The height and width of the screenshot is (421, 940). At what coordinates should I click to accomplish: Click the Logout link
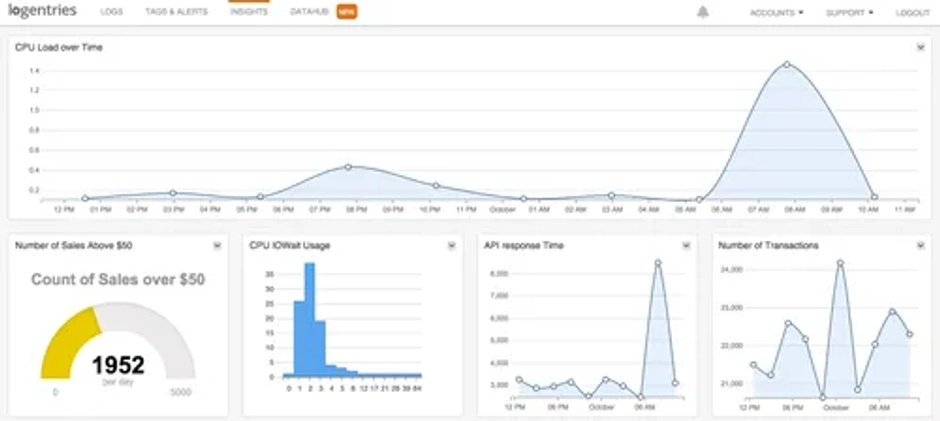pos(912,13)
